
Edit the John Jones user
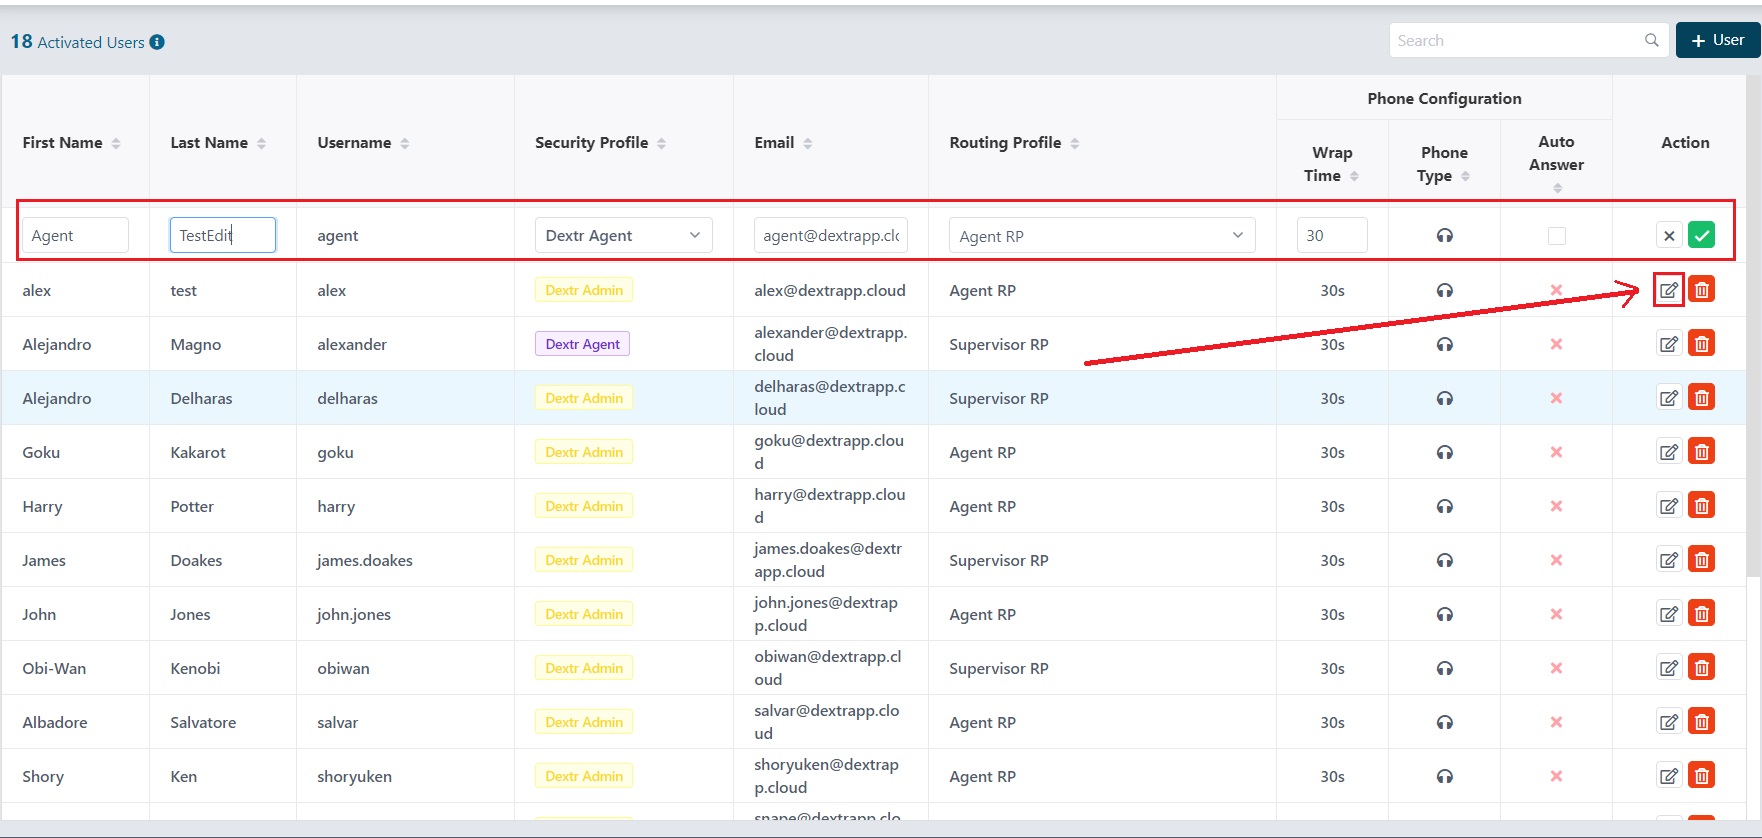point(1668,614)
